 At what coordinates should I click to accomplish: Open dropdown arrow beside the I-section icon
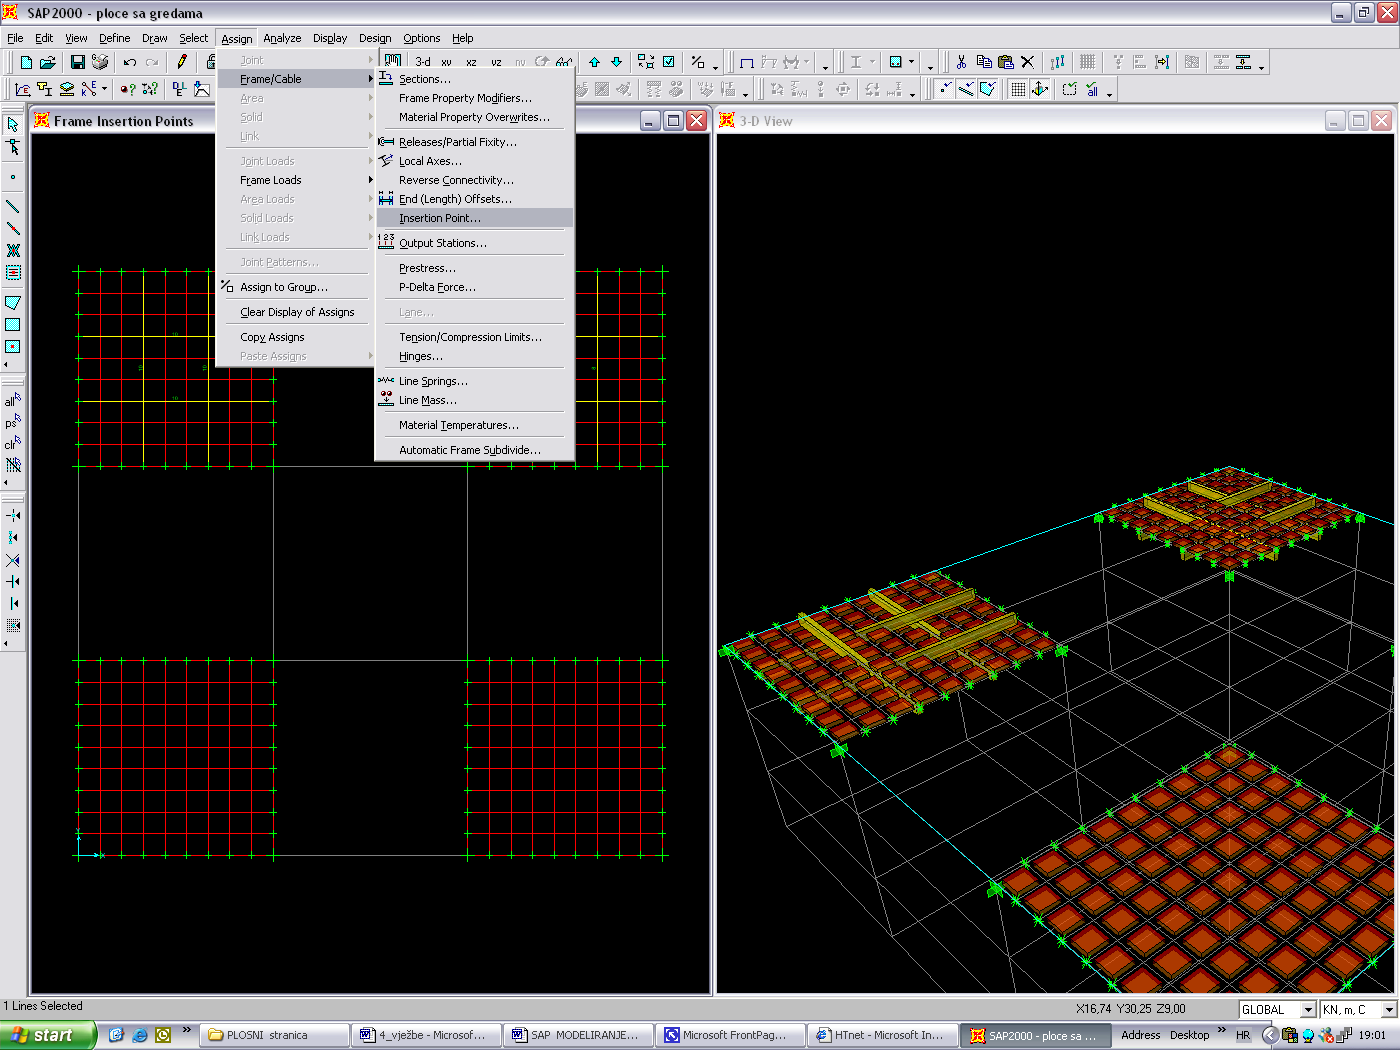tap(872, 62)
